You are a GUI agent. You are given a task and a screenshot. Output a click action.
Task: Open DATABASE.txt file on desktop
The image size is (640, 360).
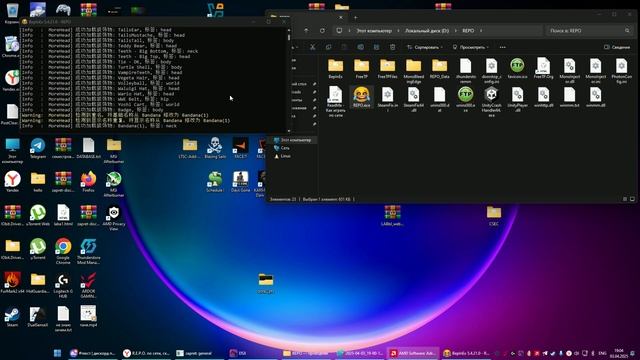(88, 148)
